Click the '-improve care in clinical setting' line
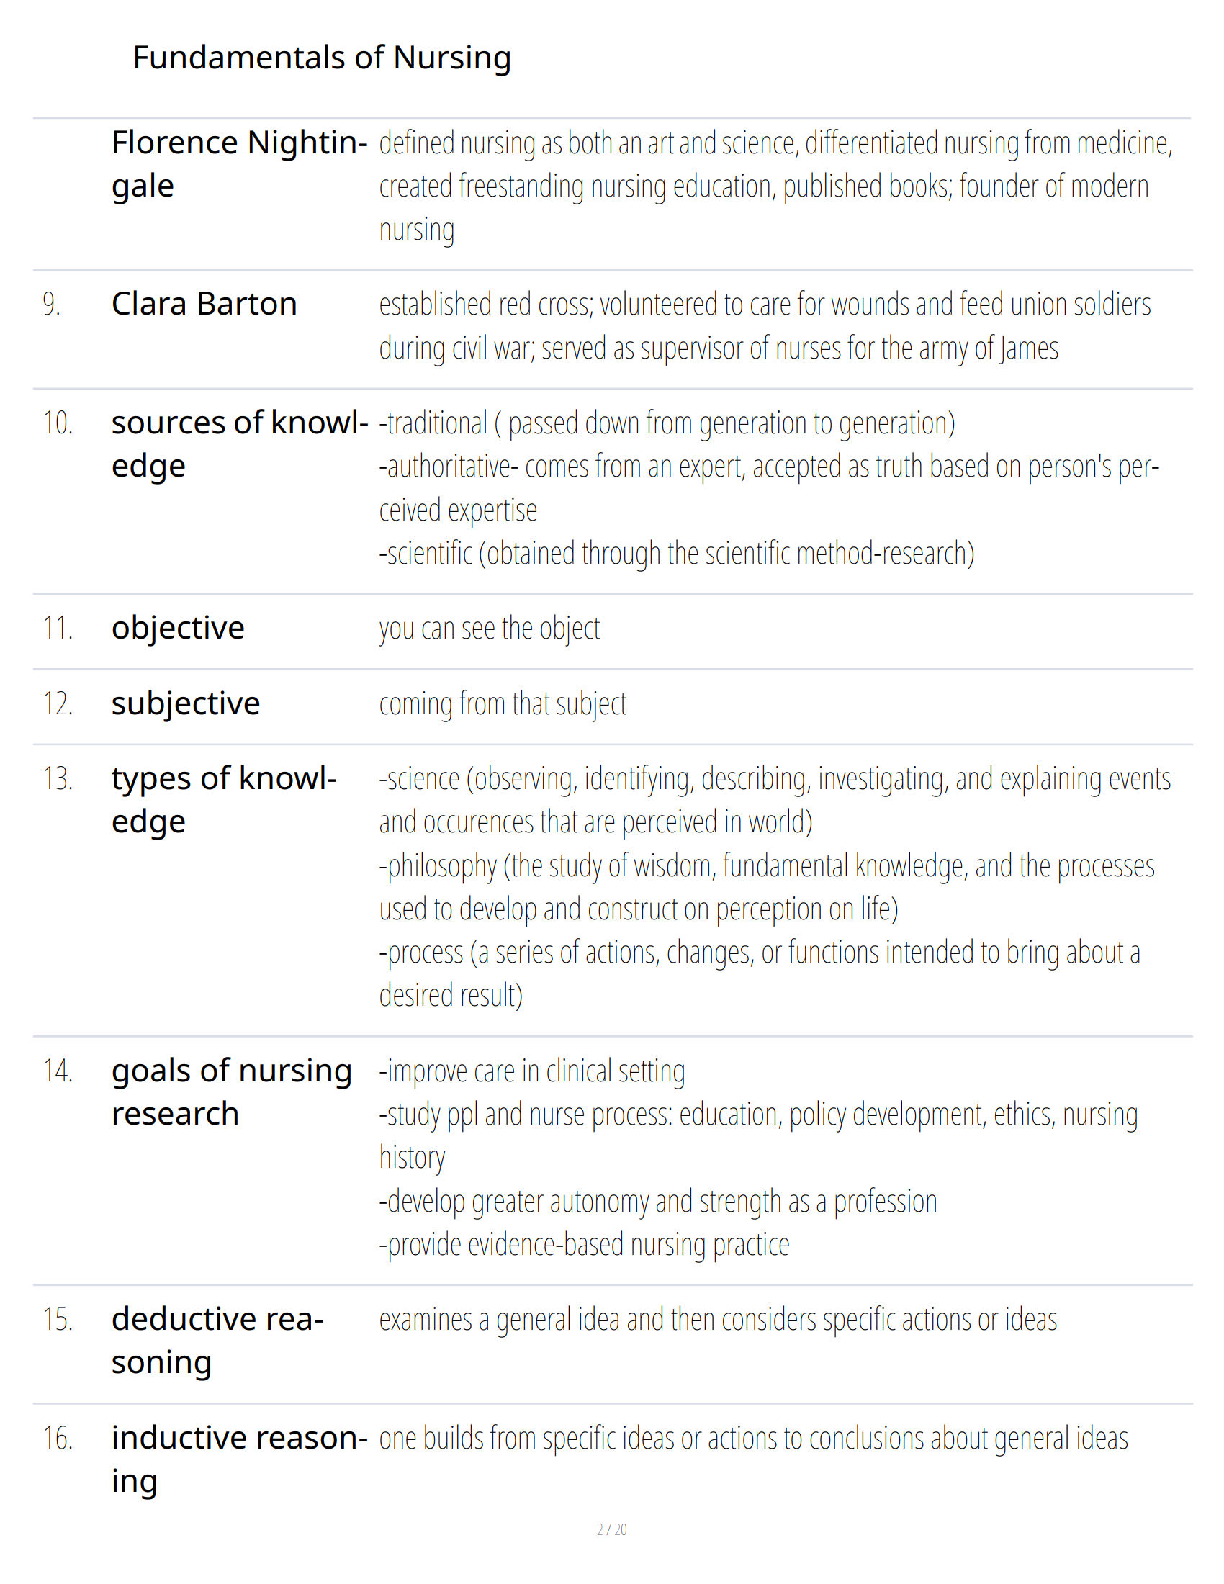Viewport: 1224px width, 1584px height. click(x=532, y=1071)
